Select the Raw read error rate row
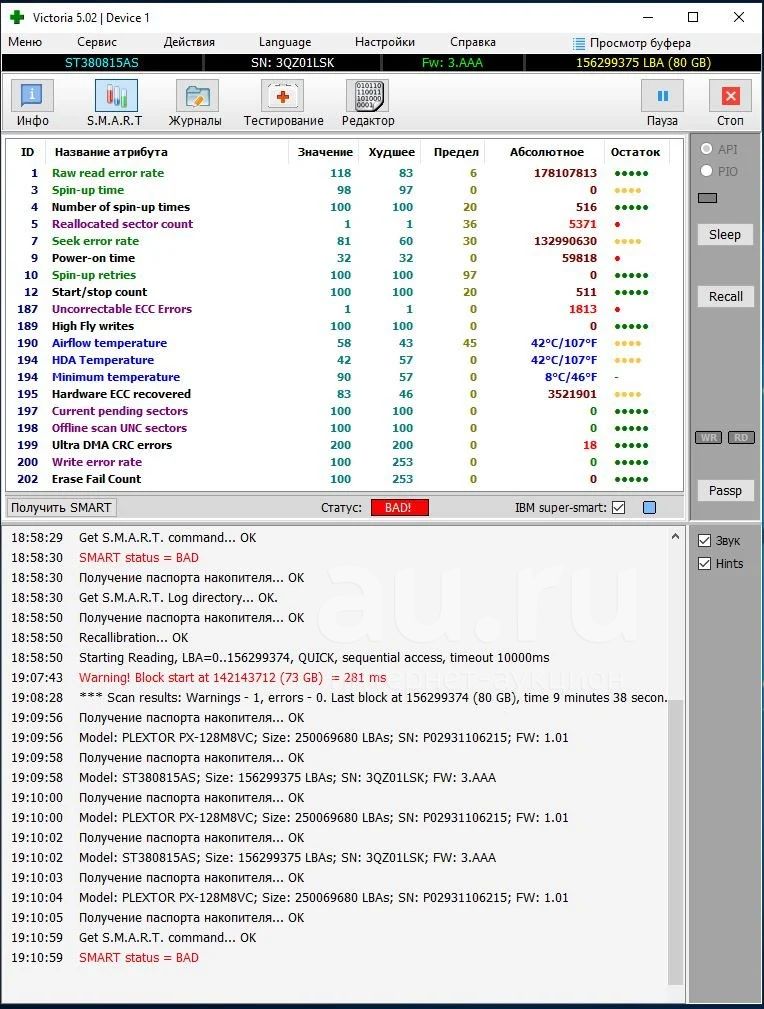764x1009 pixels. pos(344,173)
